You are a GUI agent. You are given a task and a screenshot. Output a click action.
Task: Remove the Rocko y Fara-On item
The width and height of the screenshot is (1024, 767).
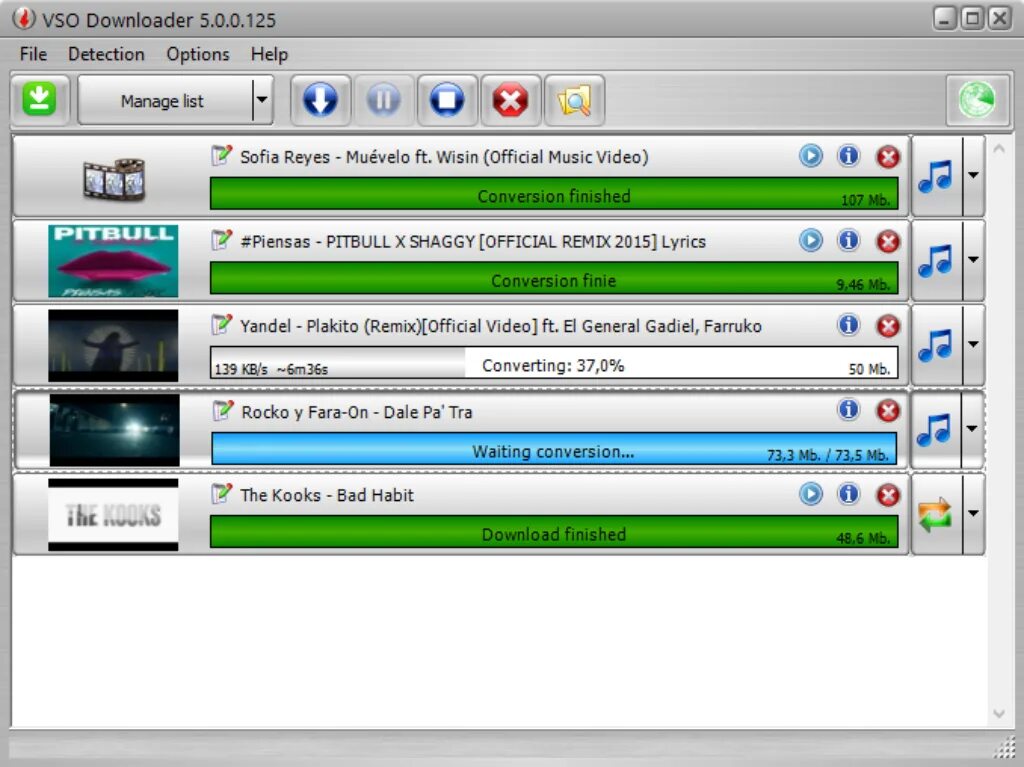(888, 410)
